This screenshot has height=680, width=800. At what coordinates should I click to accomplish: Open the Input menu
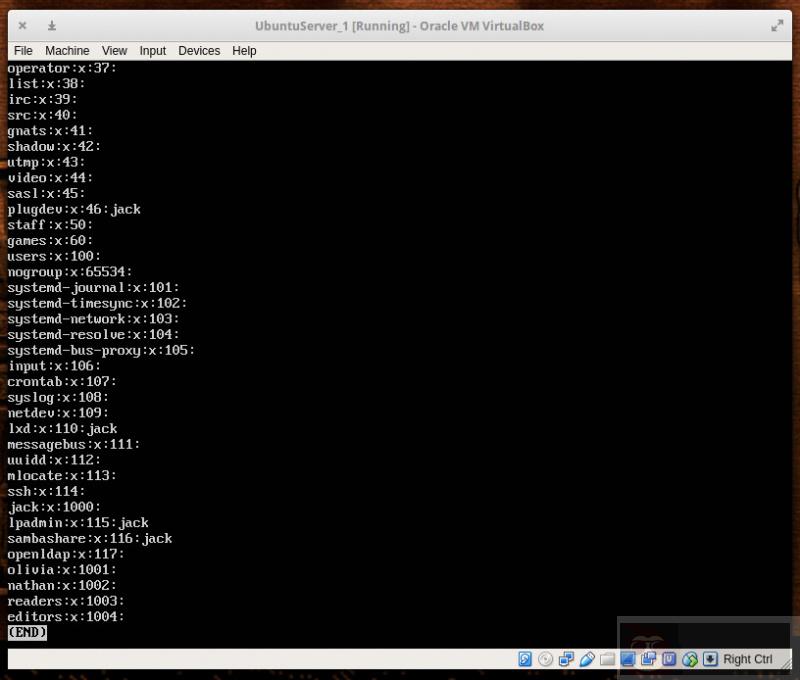[152, 50]
